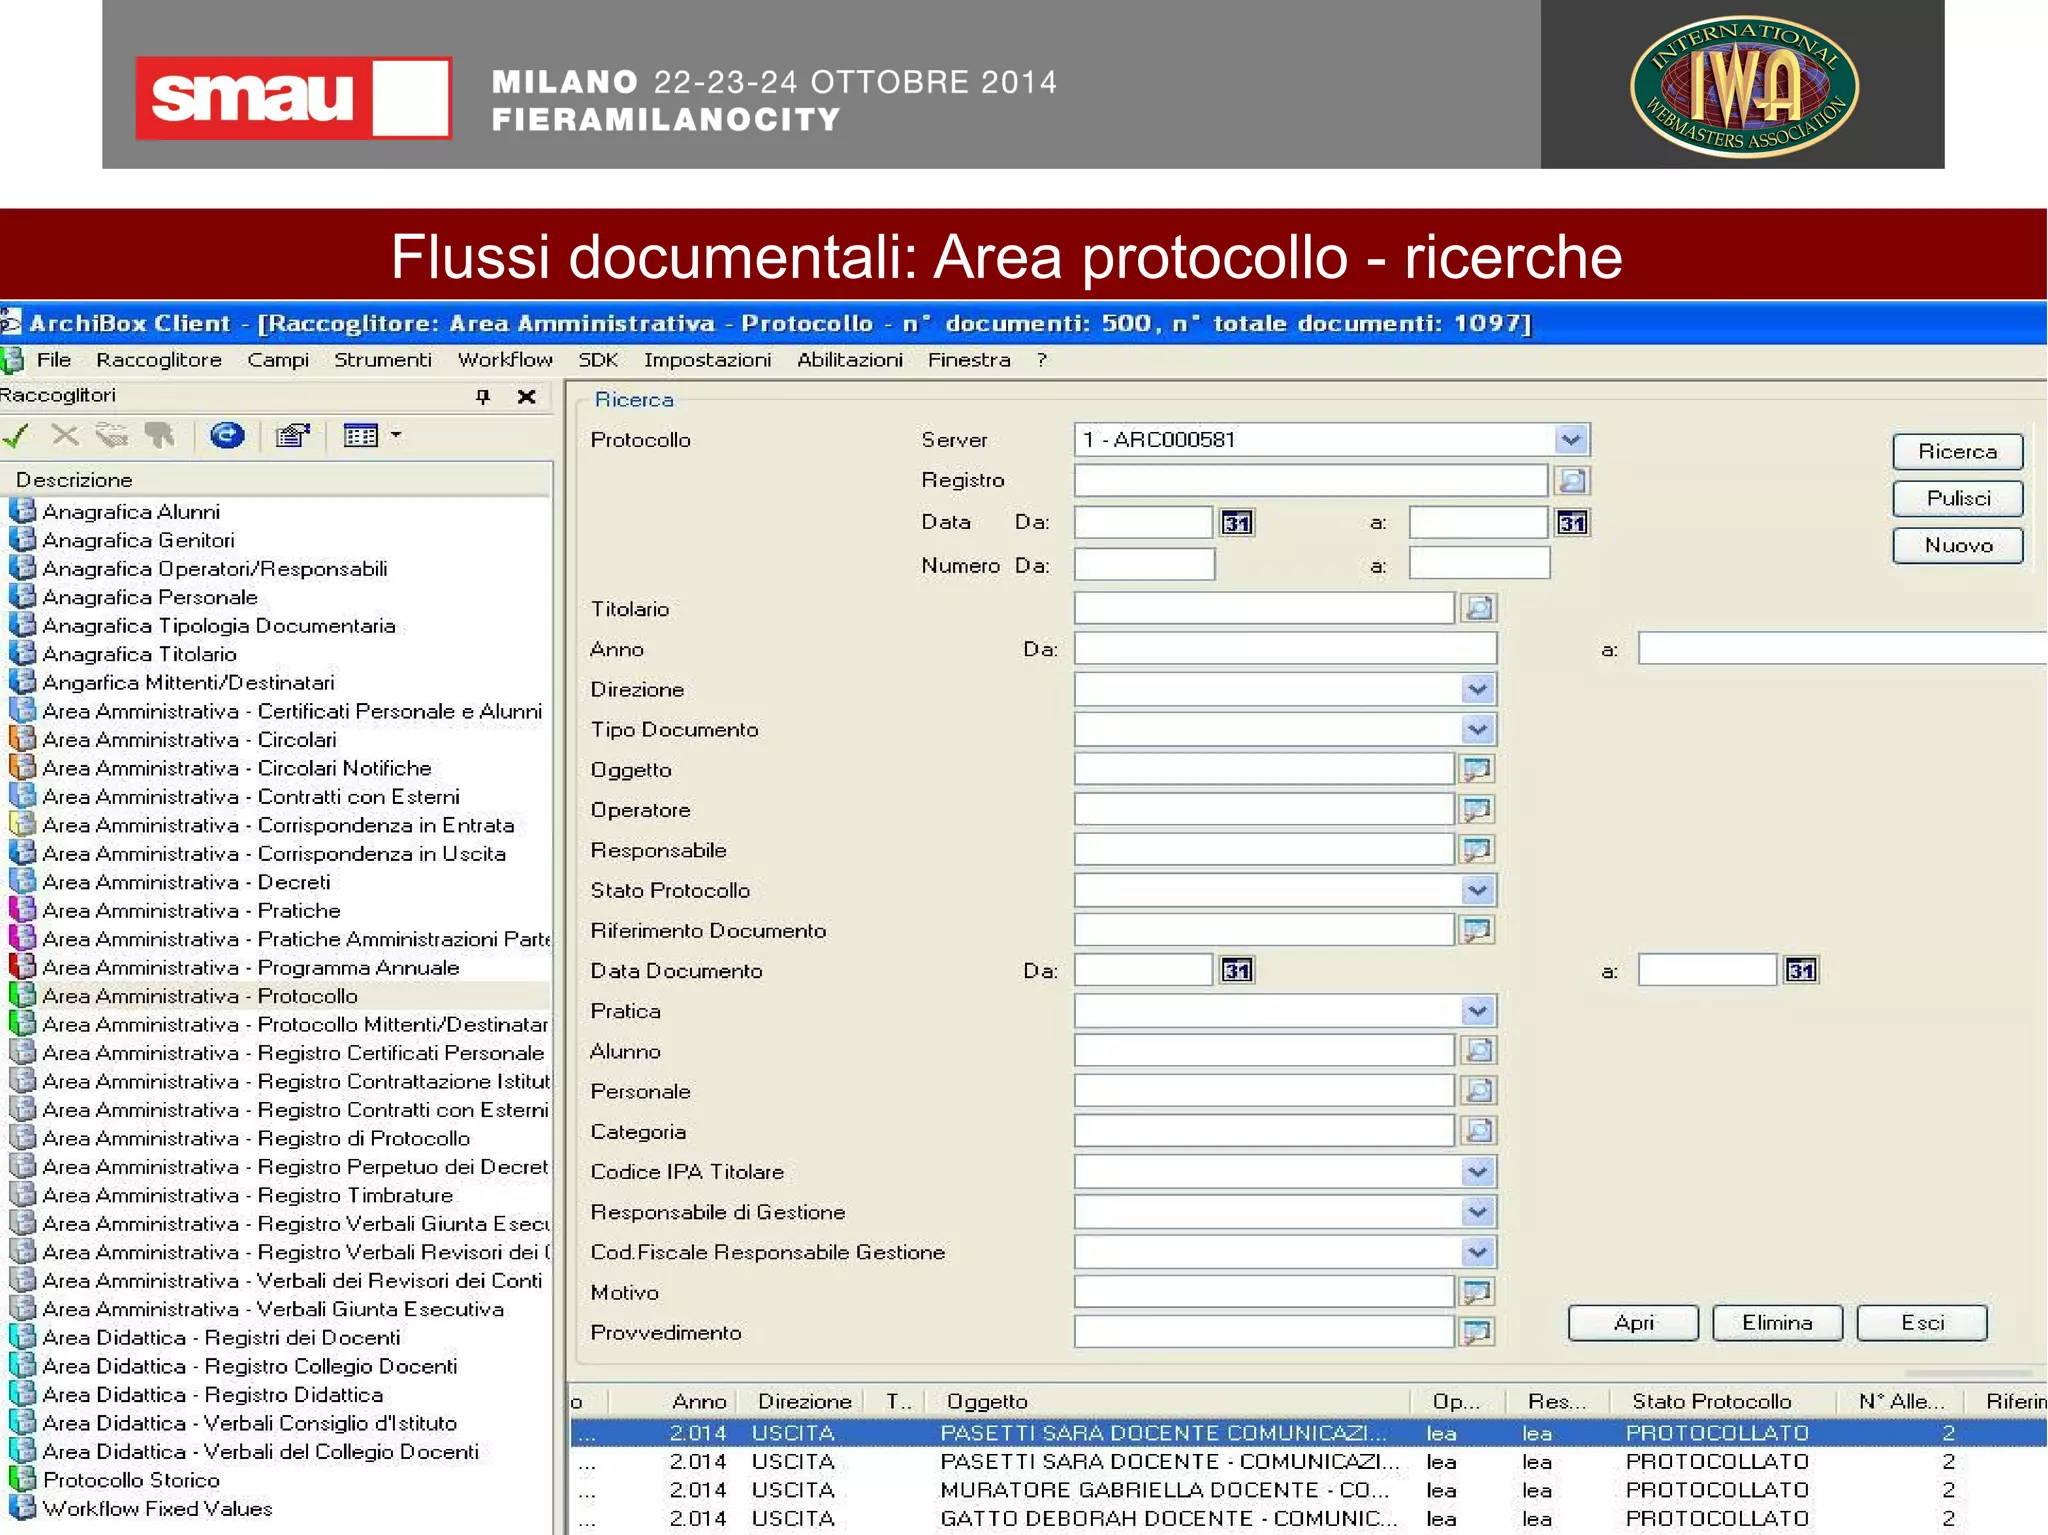The height and width of the screenshot is (1535, 2048).
Task: Select Area Amministrativa - Decreti
Action: [x=186, y=883]
